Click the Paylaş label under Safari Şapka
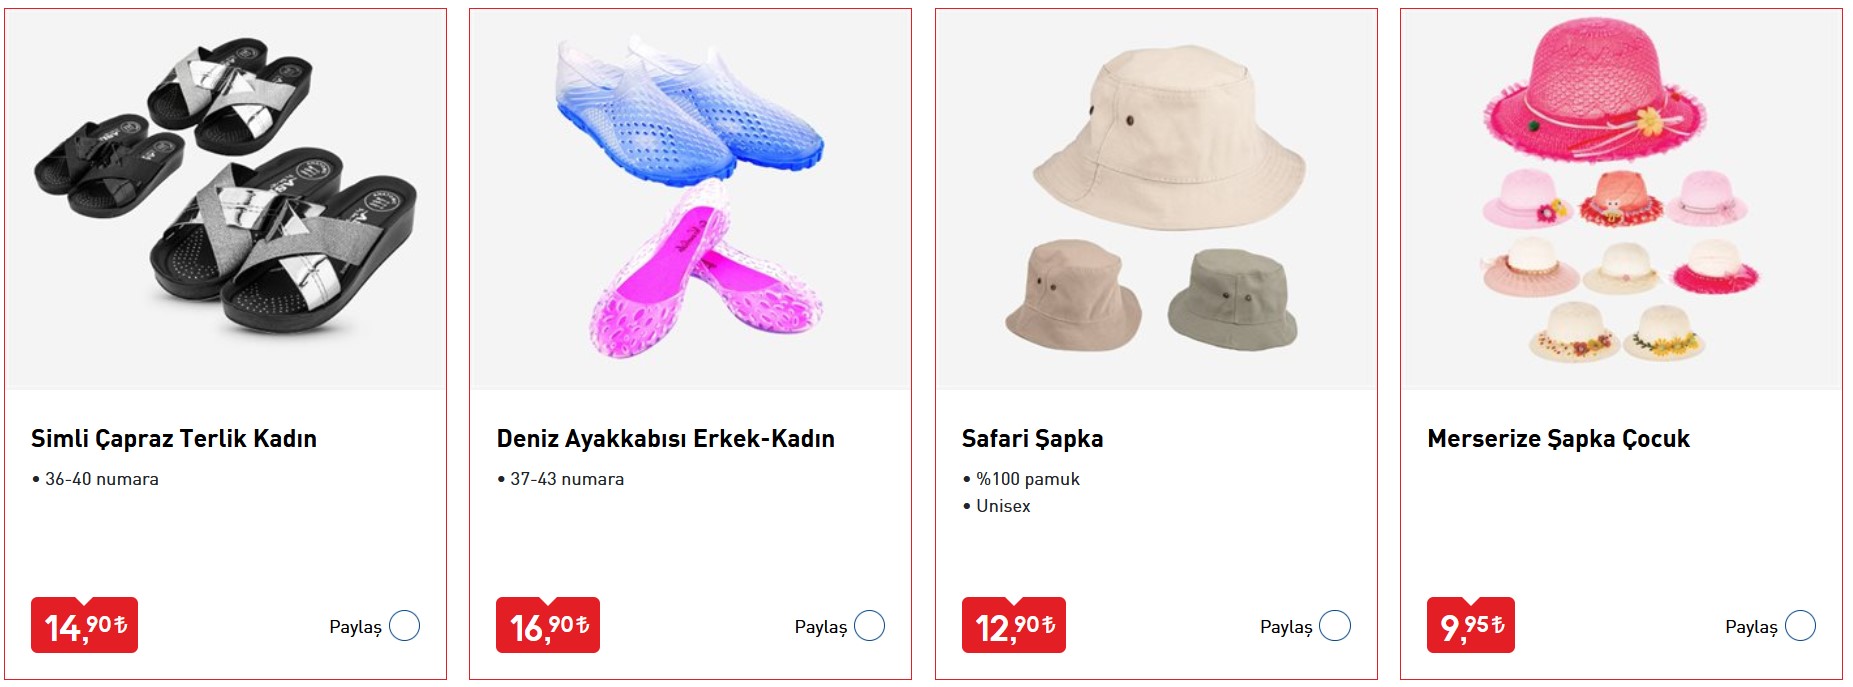 [1285, 627]
